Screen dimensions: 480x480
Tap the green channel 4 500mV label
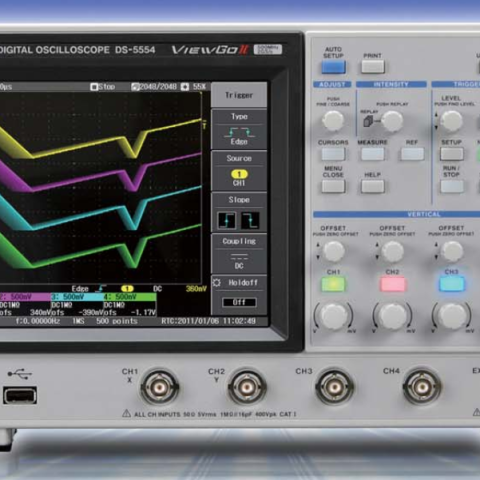click(x=130, y=297)
